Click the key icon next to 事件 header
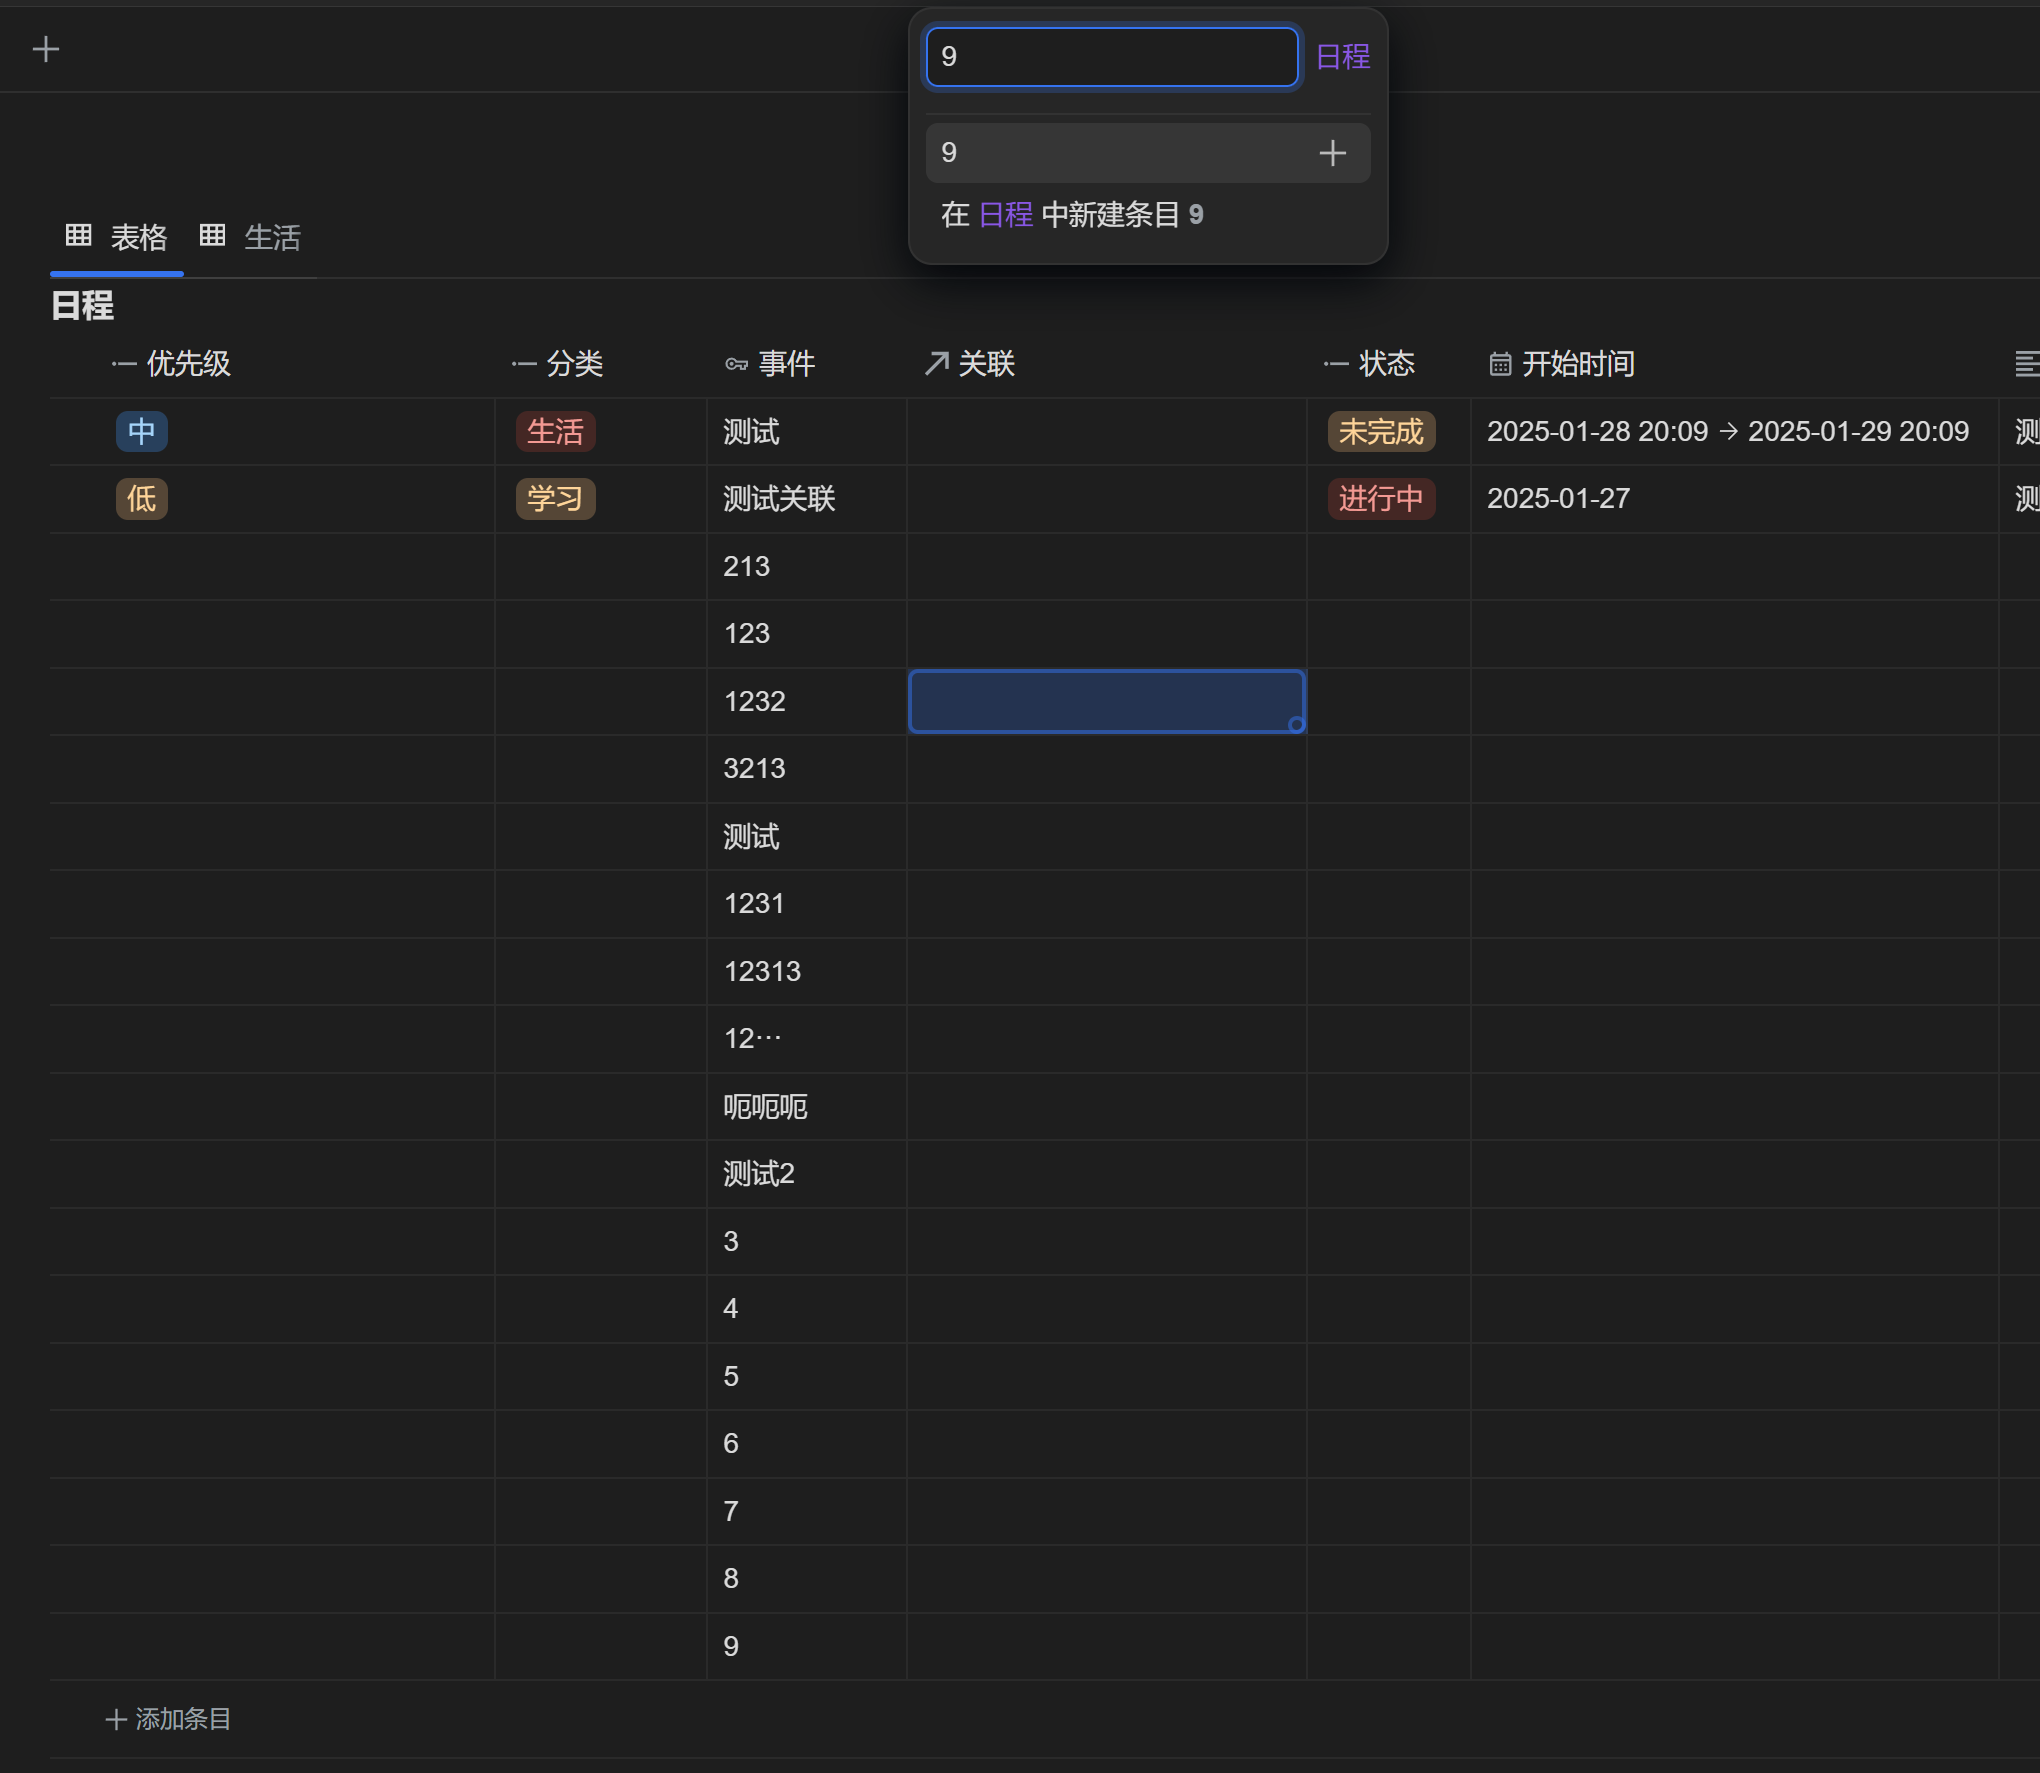Viewport: 2040px width, 1773px height. (736, 364)
